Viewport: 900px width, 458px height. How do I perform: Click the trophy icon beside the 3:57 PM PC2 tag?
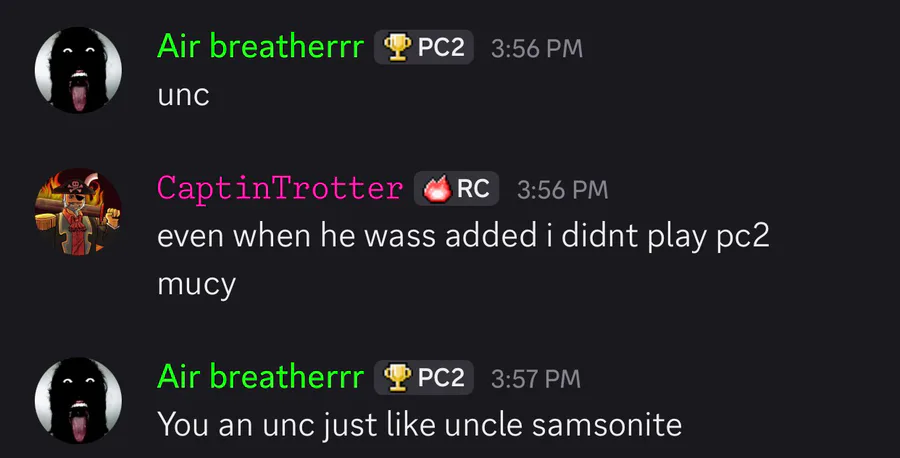[398, 378]
